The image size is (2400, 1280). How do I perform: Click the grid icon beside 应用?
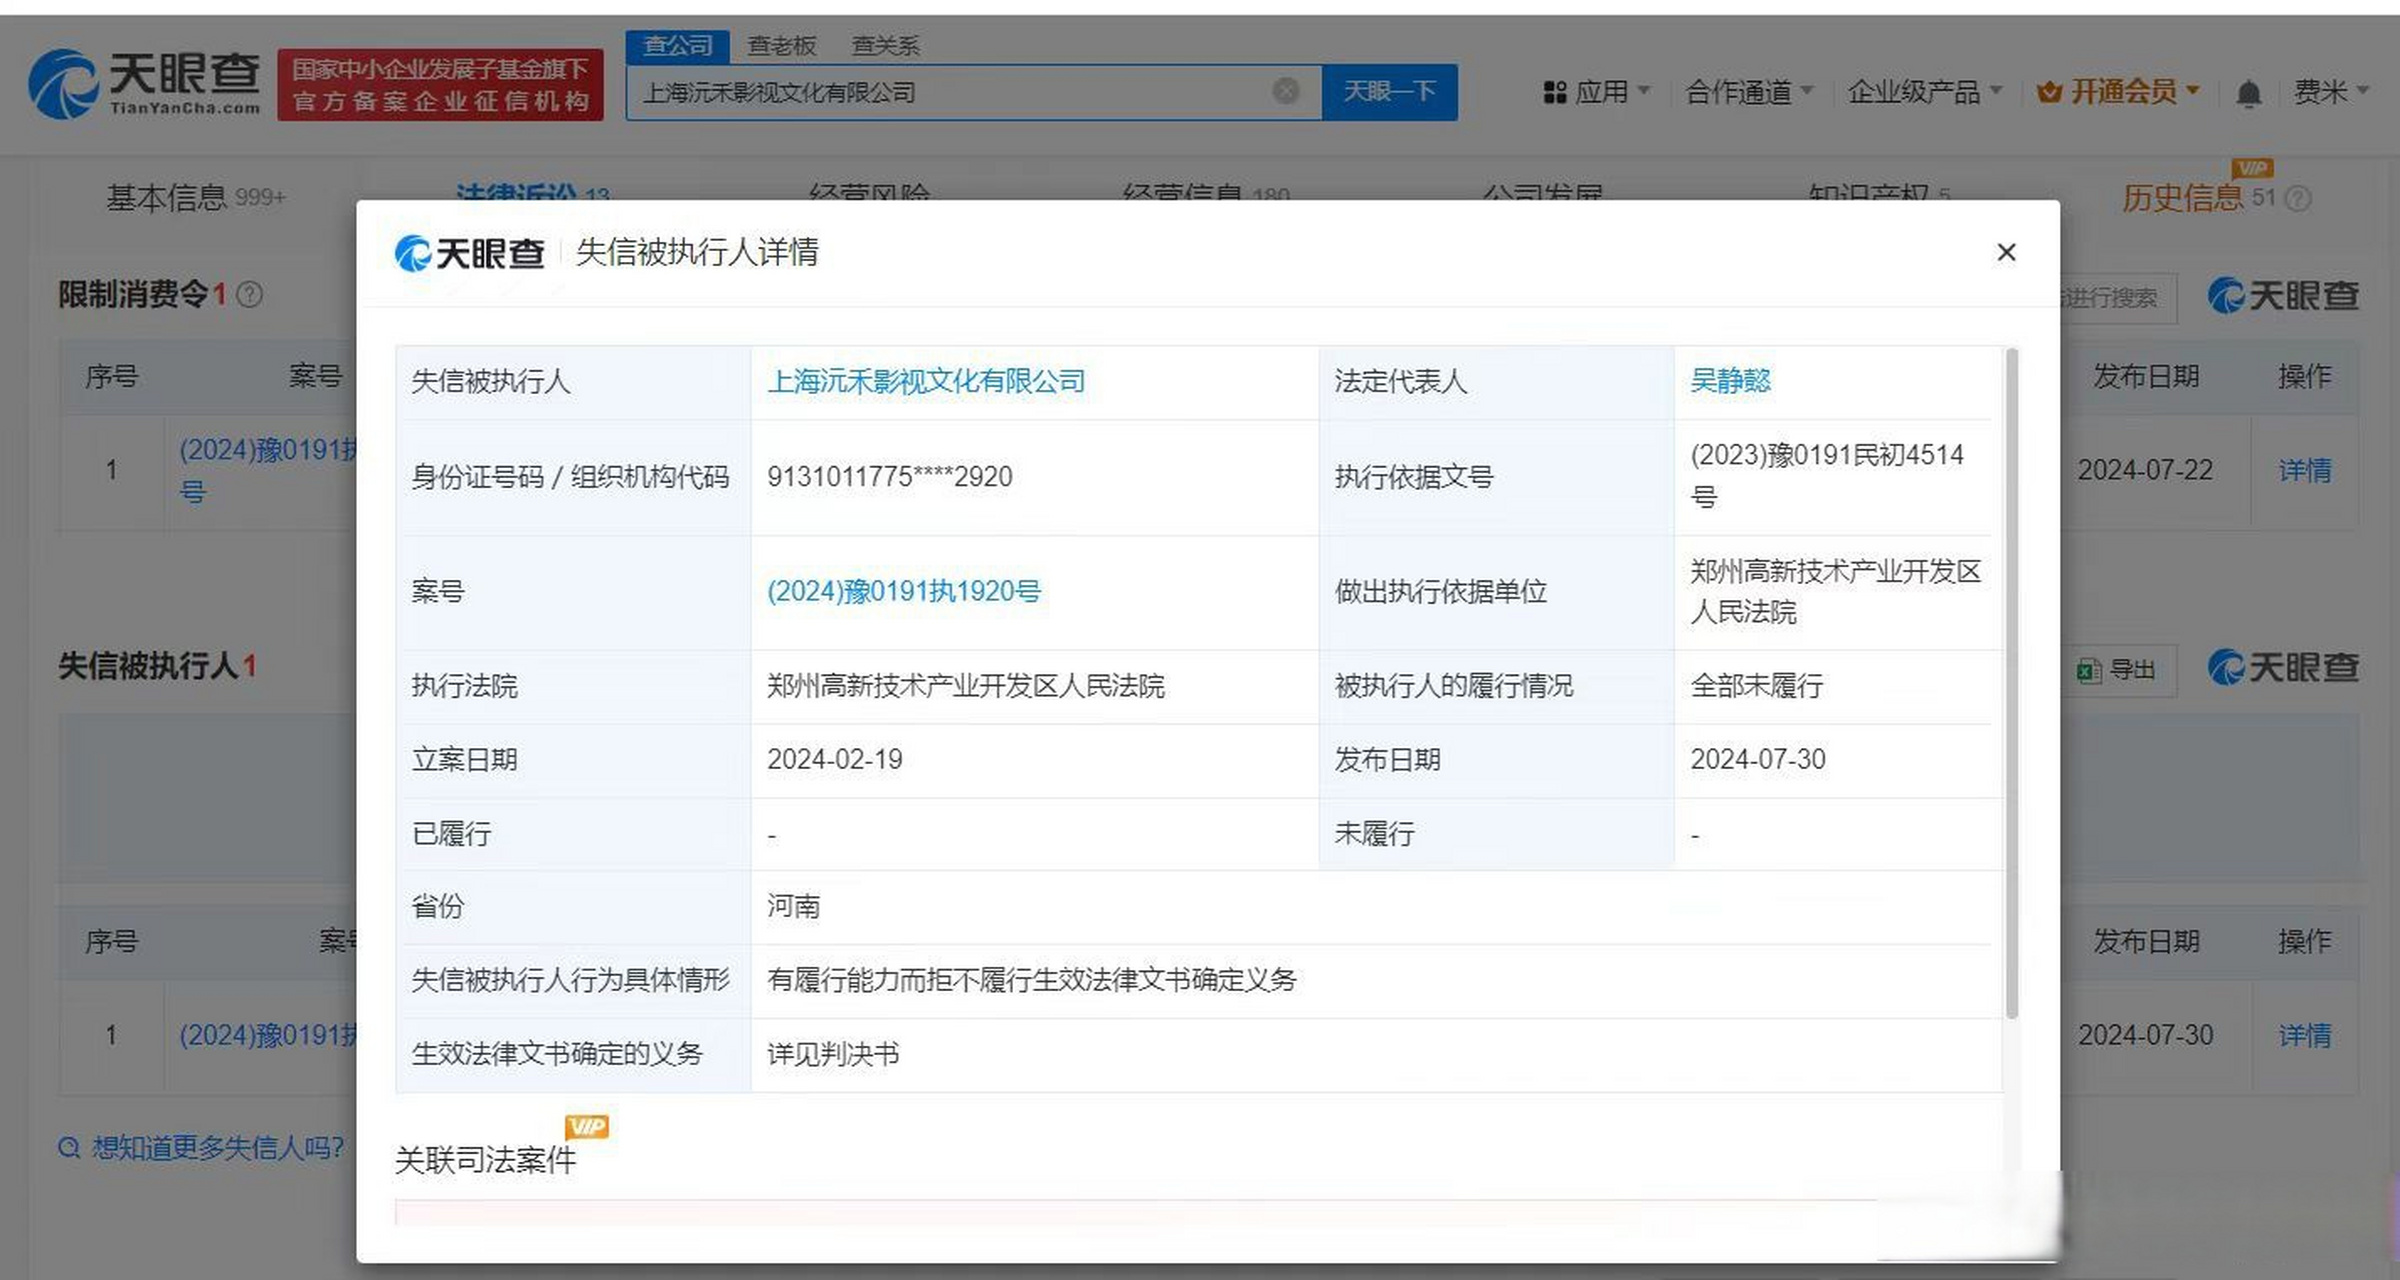coord(1554,93)
